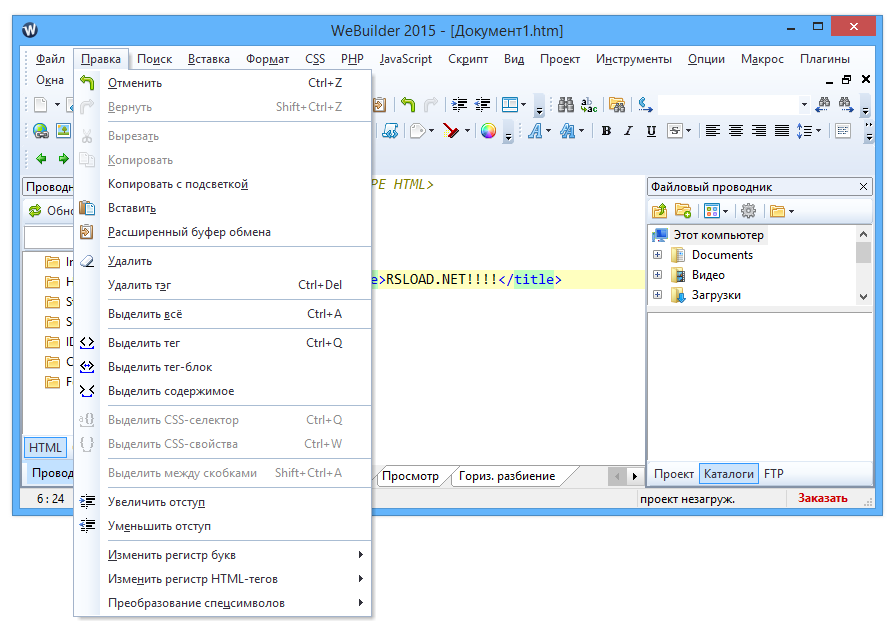891x633 pixels.
Task: Choose Увеличить отступ menu entry
Action: point(156,502)
